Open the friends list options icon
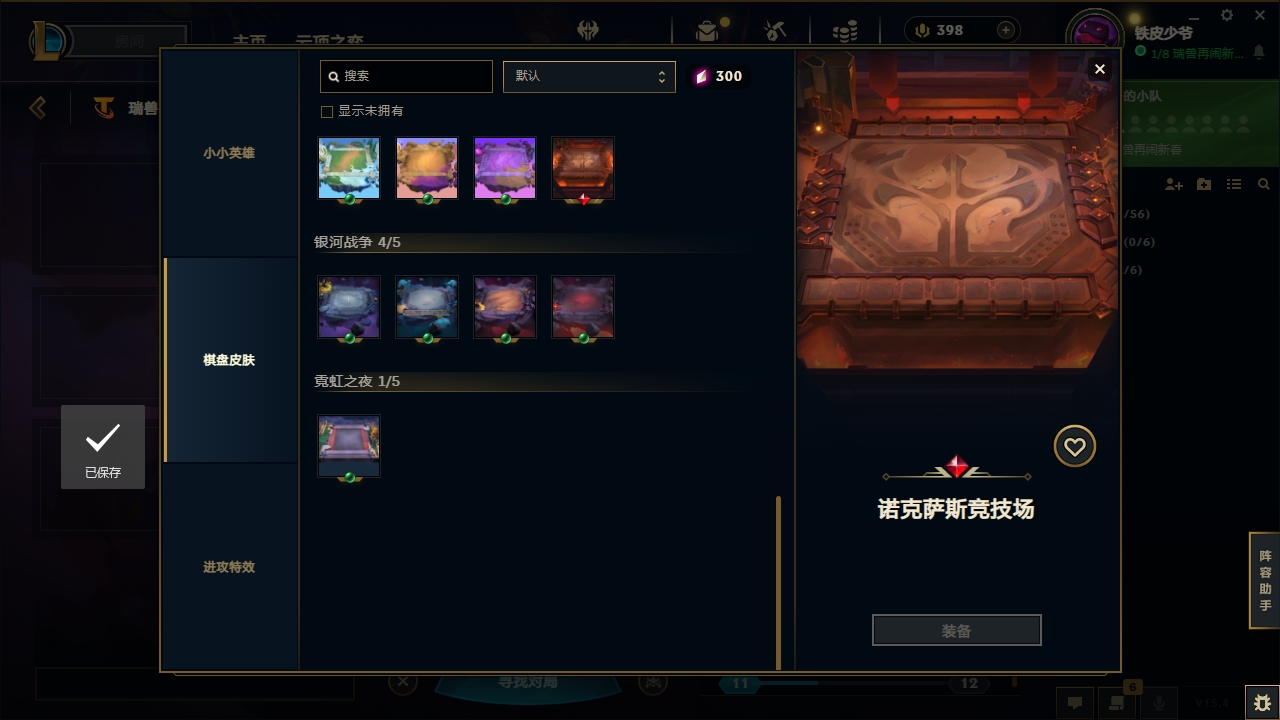Viewport: 1280px width, 720px height. click(x=1234, y=185)
